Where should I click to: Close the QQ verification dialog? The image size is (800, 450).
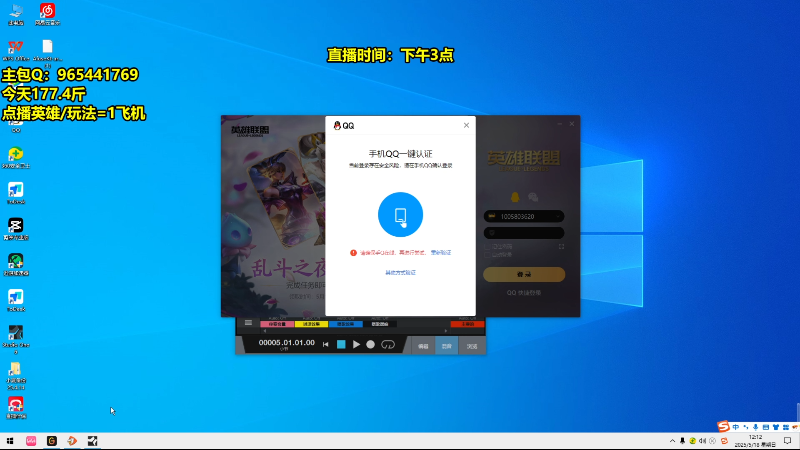[466, 125]
